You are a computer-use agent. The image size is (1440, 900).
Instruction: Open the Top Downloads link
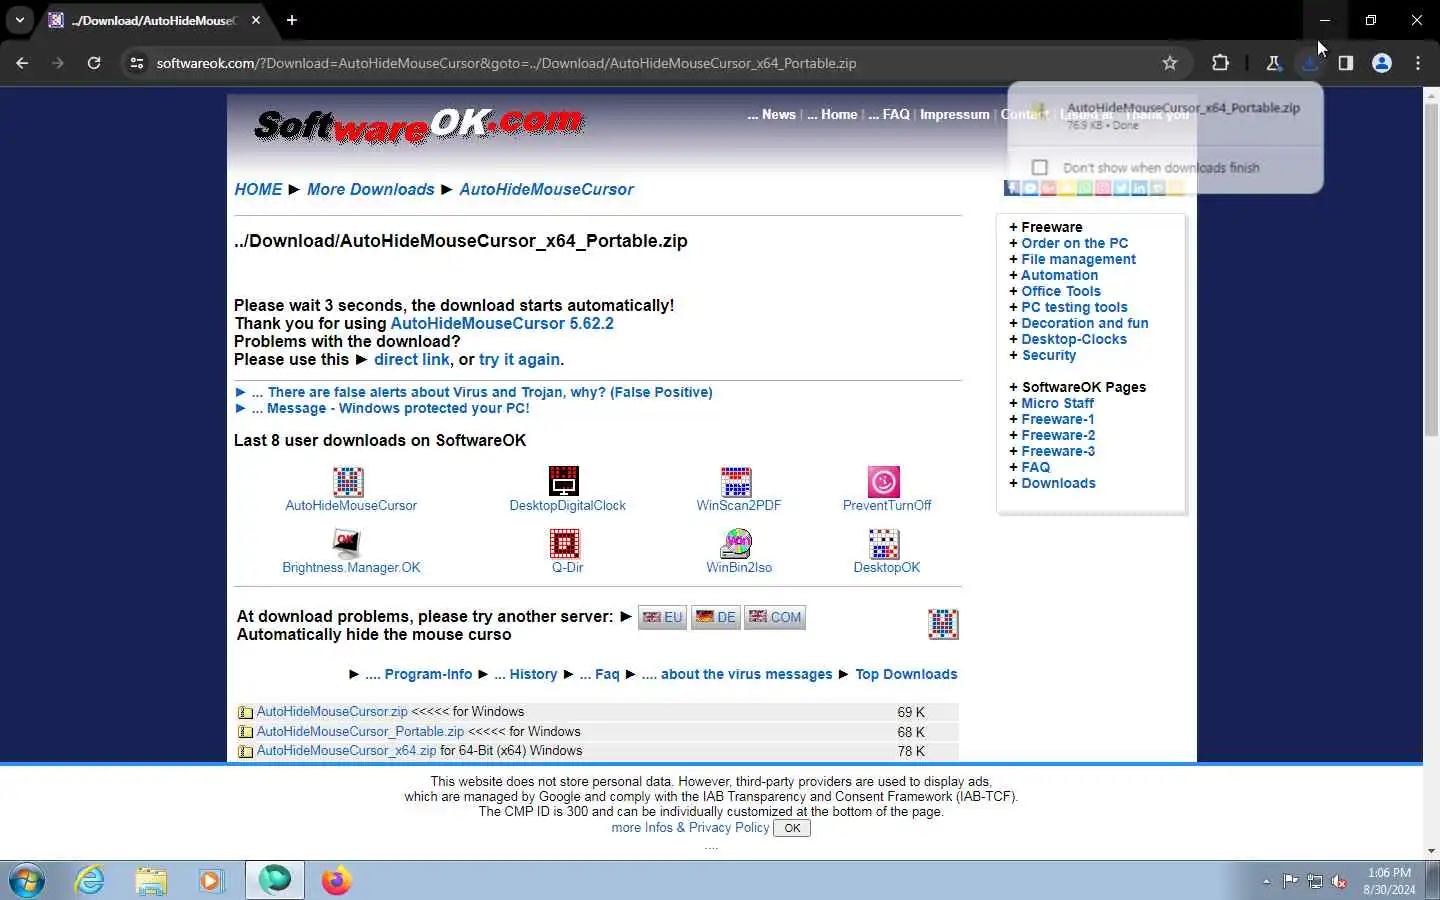pos(906,674)
